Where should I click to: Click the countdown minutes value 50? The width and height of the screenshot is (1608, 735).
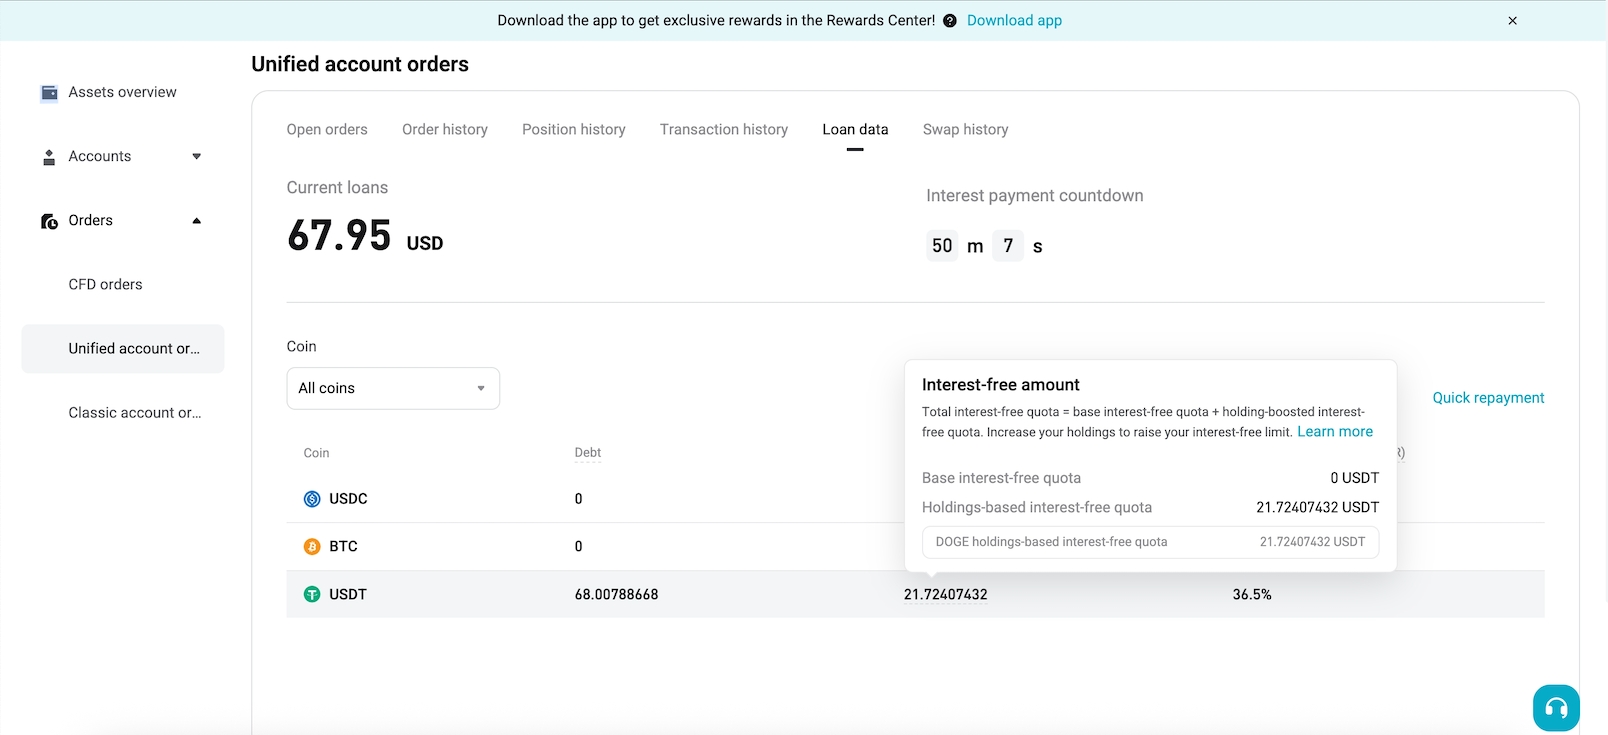coord(942,246)
